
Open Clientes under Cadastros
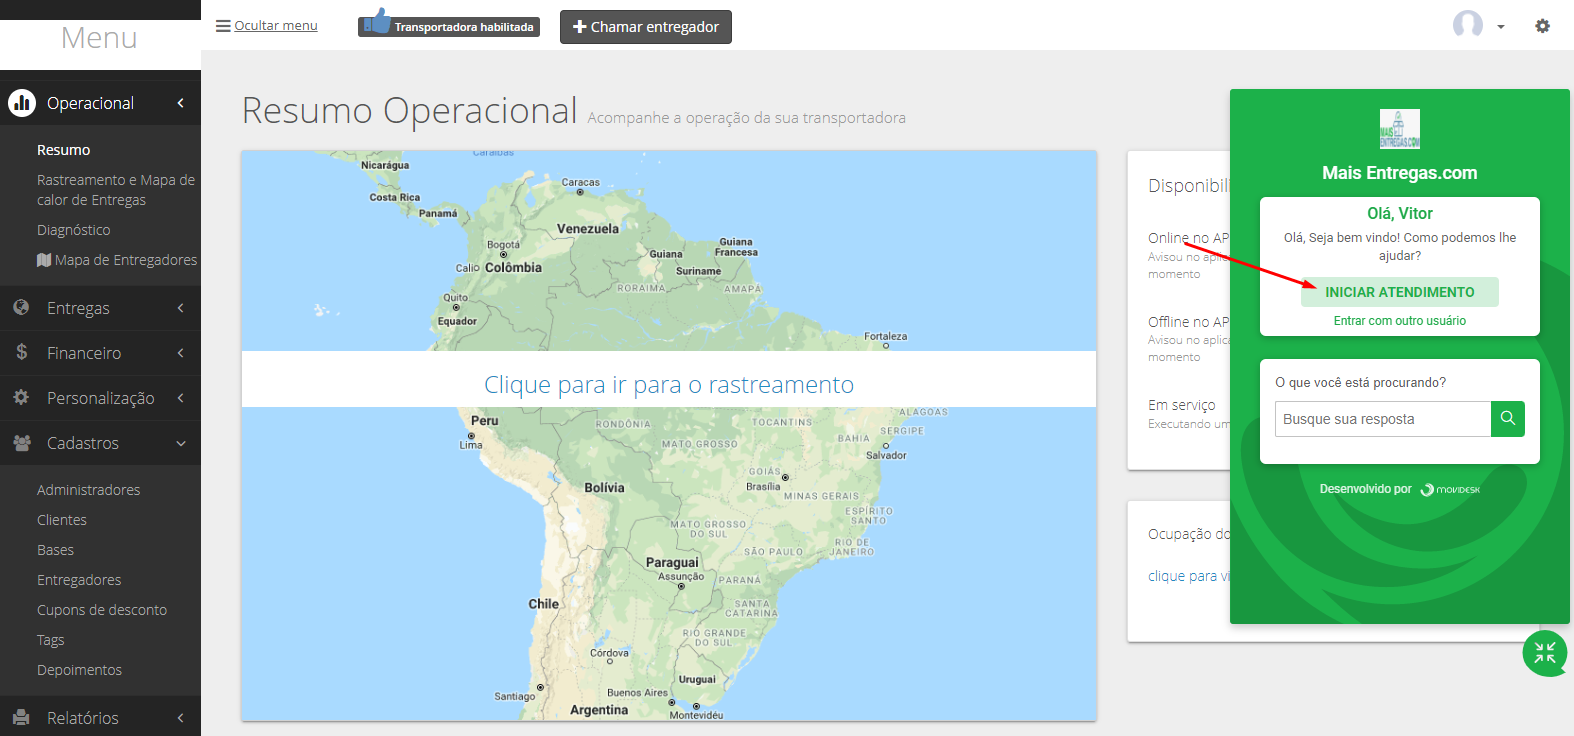coord(62,520)
